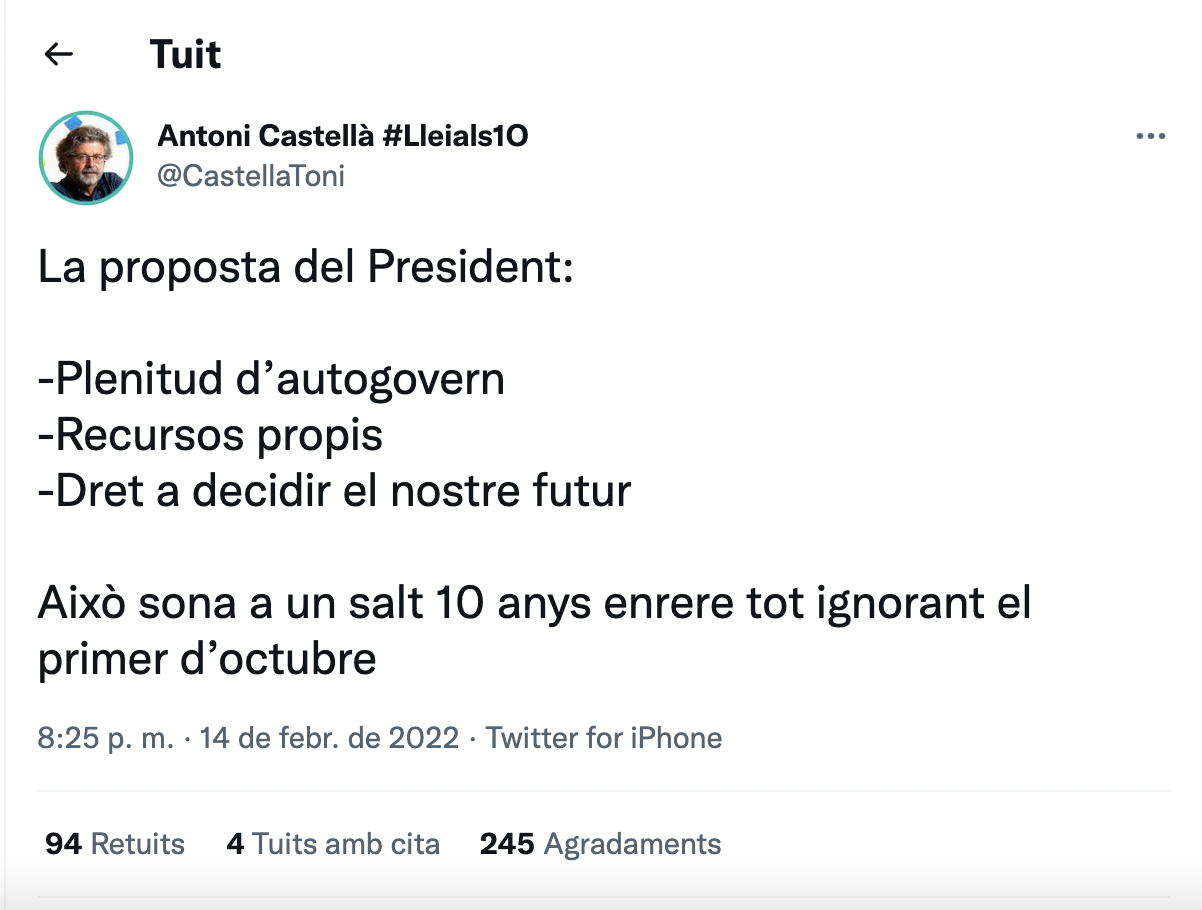Image resolution: width=1202 pixels, height=910 pixels.
Task: Click the line Recursos propis
Action: 210,435
